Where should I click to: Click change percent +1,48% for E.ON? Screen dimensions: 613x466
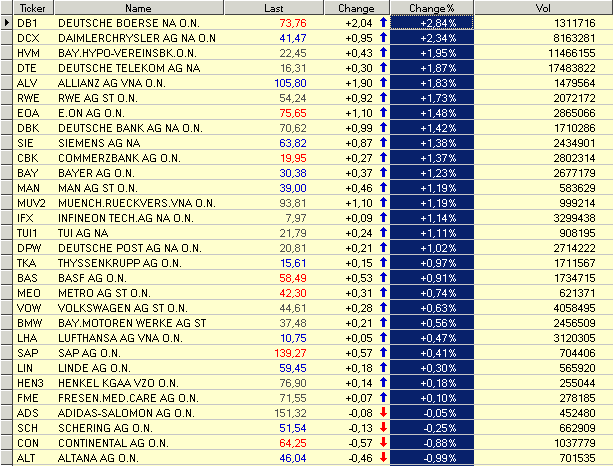(438, 113)
